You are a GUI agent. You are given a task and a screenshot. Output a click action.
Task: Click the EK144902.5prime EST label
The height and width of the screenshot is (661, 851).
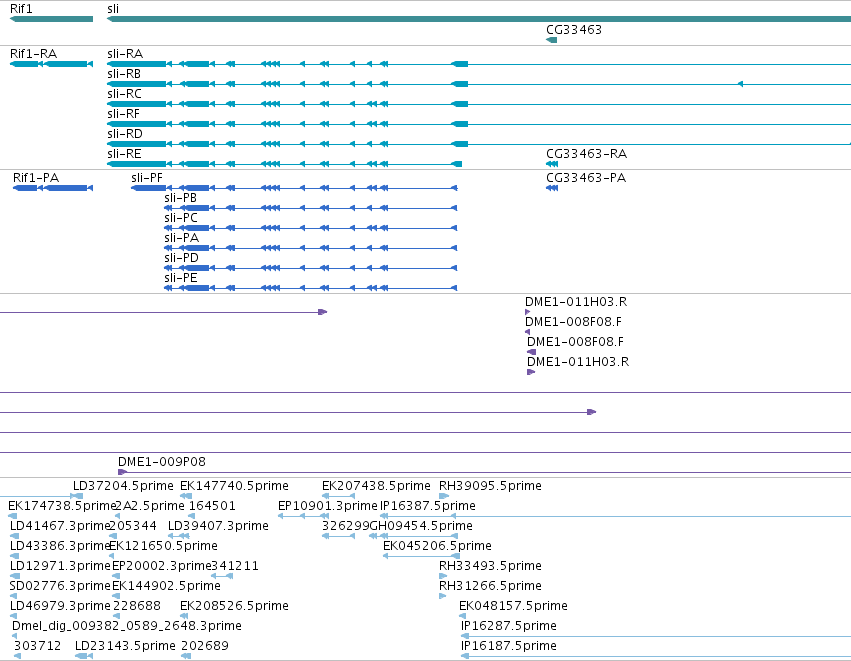(x=166, y=586)
